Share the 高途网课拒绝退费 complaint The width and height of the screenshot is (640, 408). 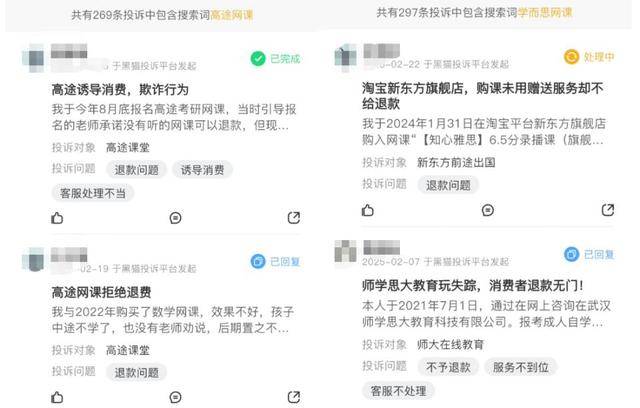click(x=294, y=397)
